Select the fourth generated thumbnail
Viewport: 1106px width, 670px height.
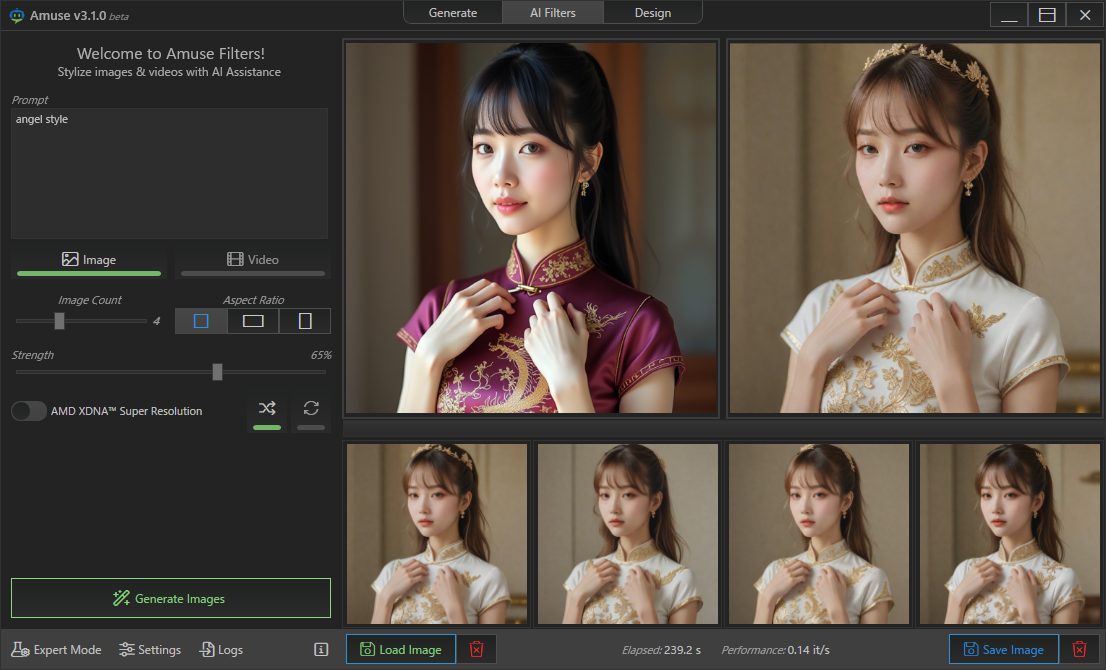(x=1010, y=534)
